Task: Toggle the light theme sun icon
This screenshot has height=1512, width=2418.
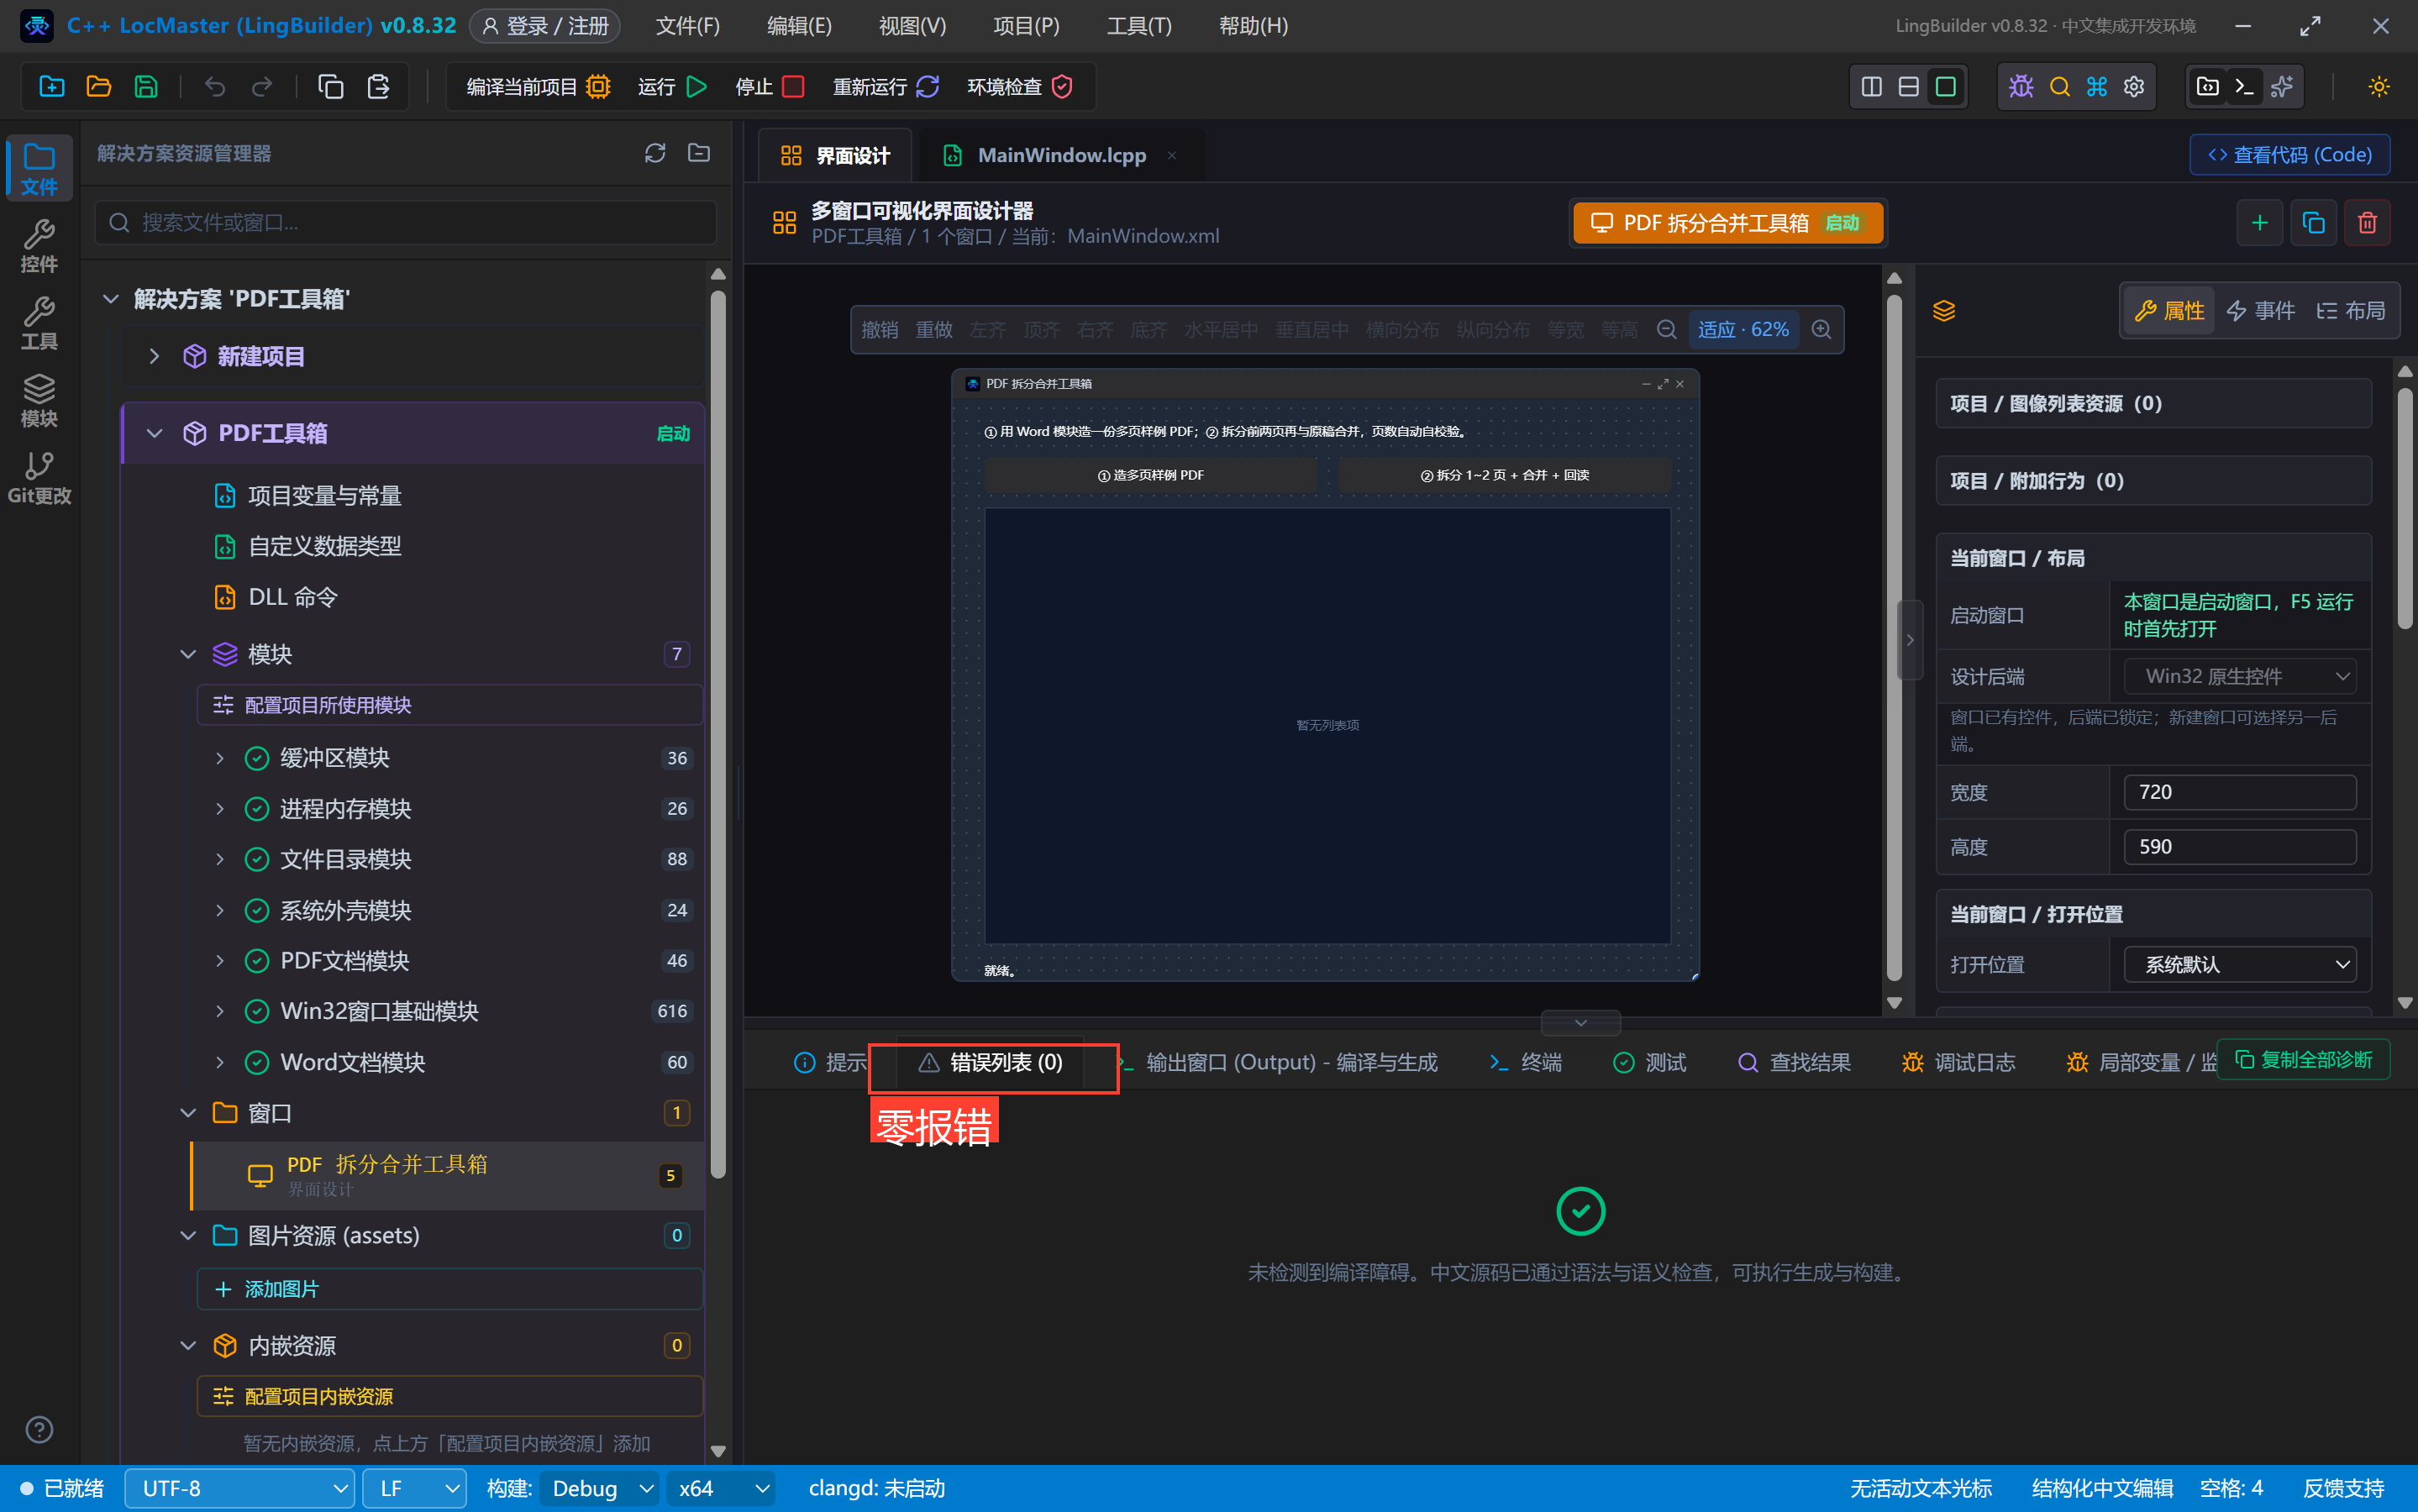Action: click(x=2378, y=87)
